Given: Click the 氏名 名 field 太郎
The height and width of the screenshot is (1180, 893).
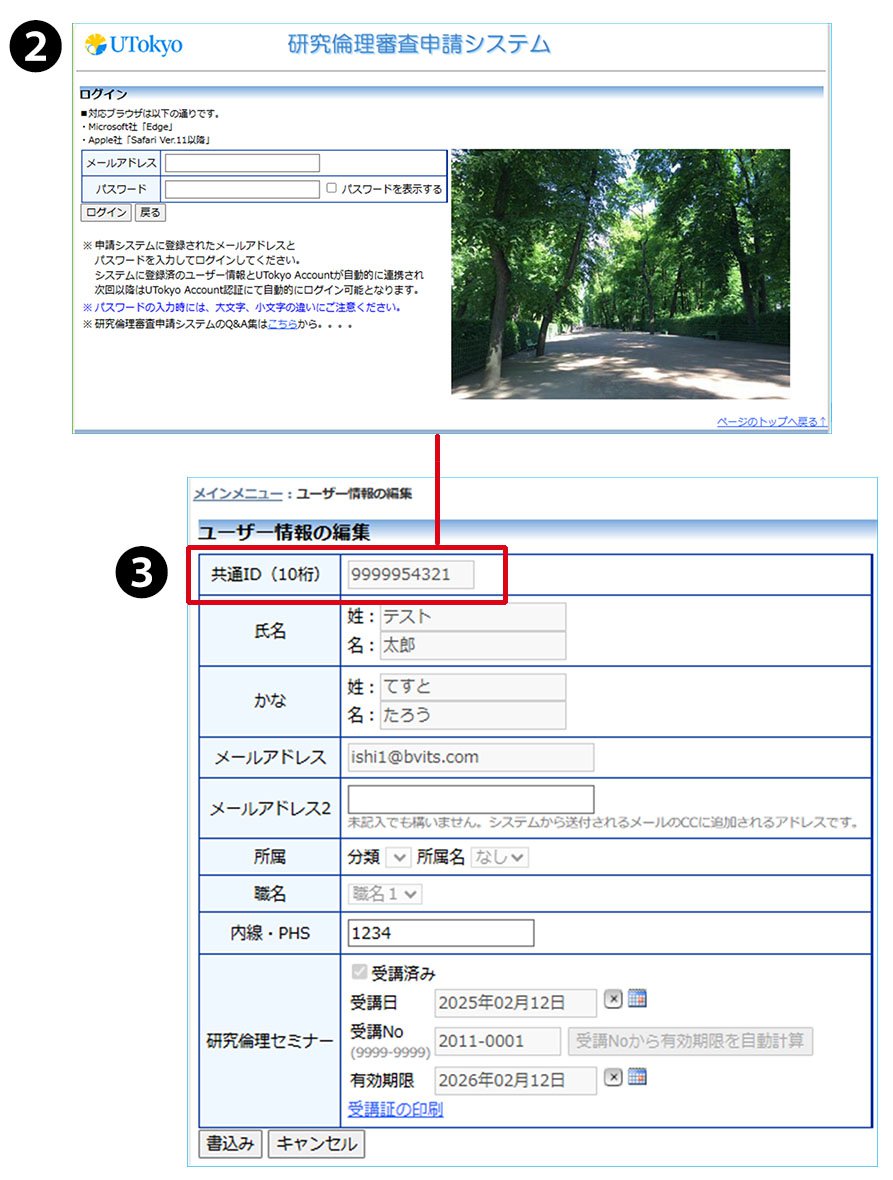Looking at the screenshot, I should [472, 646].
